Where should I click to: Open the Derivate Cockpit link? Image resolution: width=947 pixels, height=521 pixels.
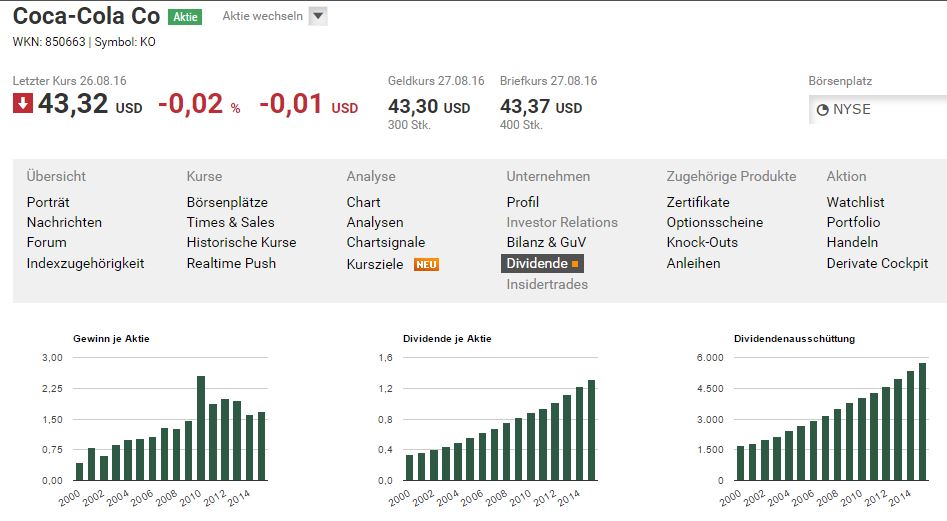(877, 263)
